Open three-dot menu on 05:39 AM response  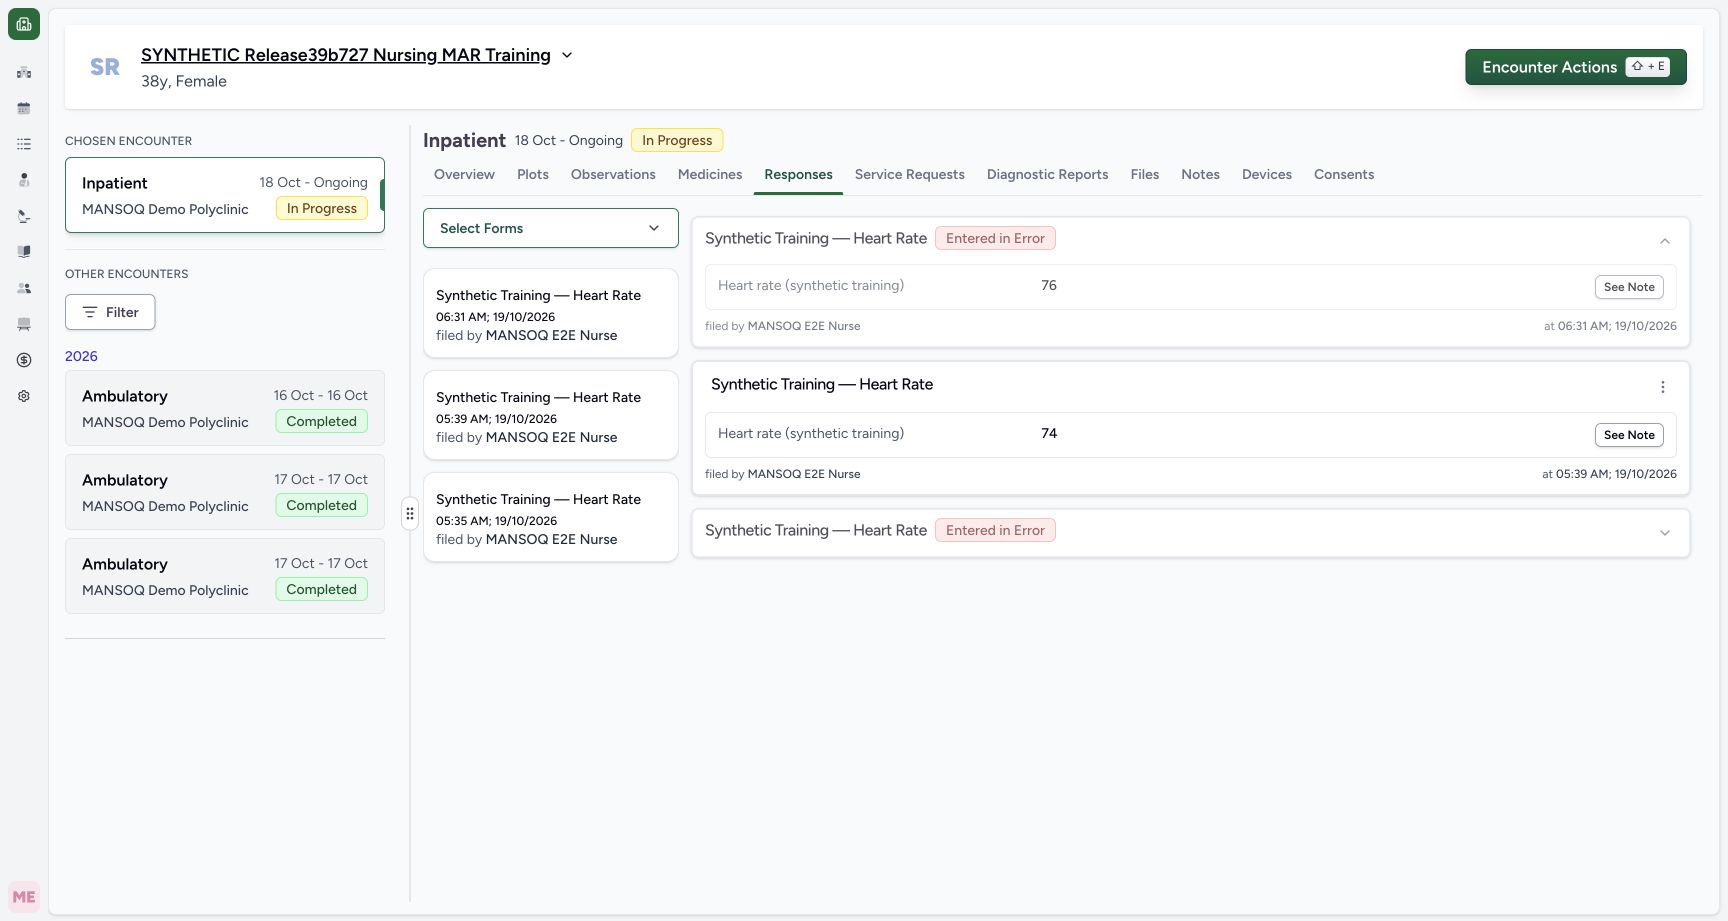(x=1663, y=387)
